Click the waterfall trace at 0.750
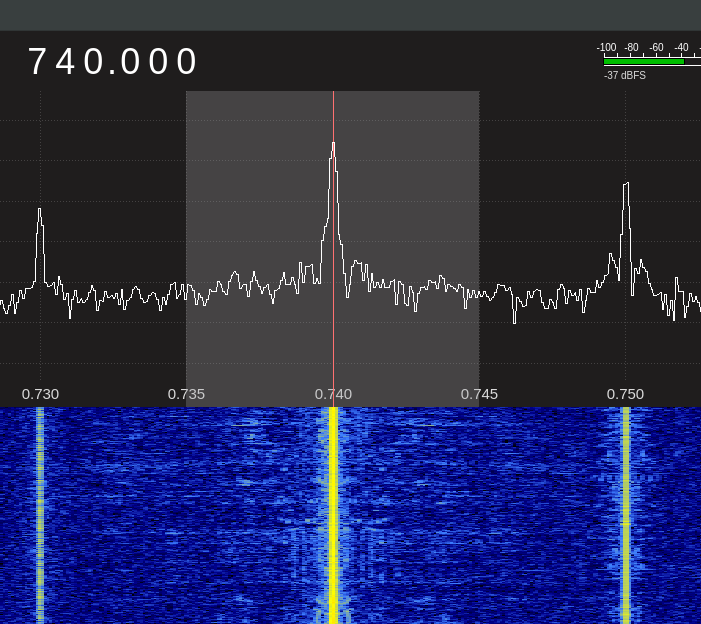 (x=626, y=515)
